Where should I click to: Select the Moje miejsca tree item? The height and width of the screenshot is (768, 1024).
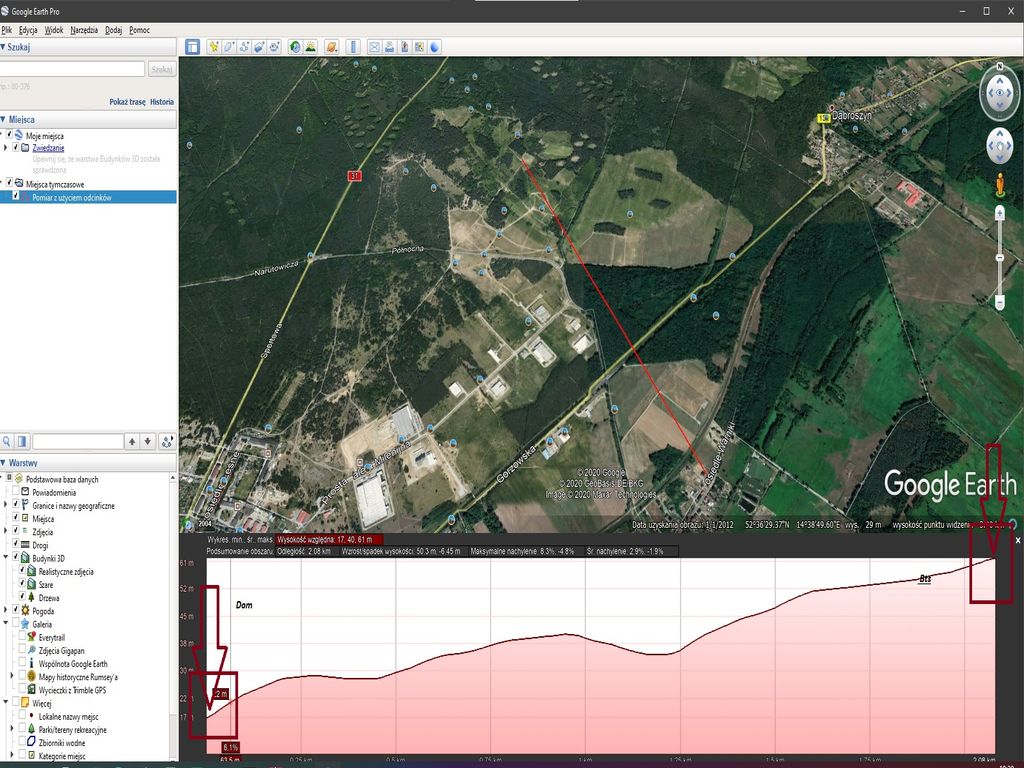click(x=44, y=136)
